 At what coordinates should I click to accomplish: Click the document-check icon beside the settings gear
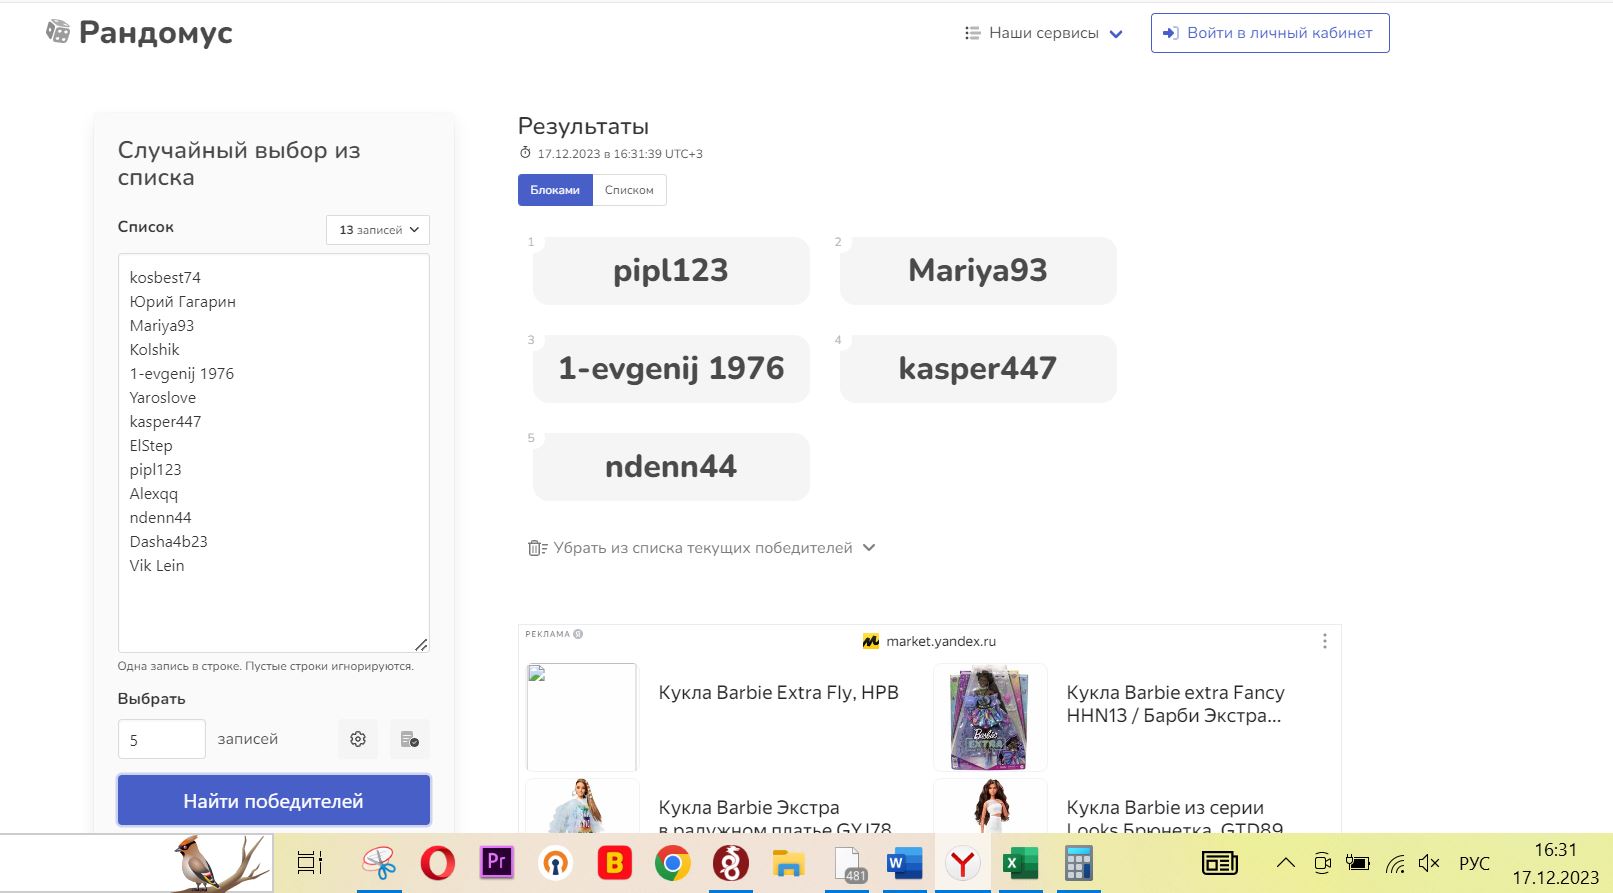coord(409,739)
